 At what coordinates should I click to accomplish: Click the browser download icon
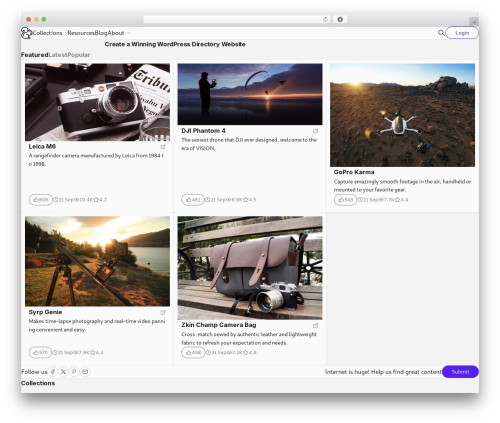340,19
